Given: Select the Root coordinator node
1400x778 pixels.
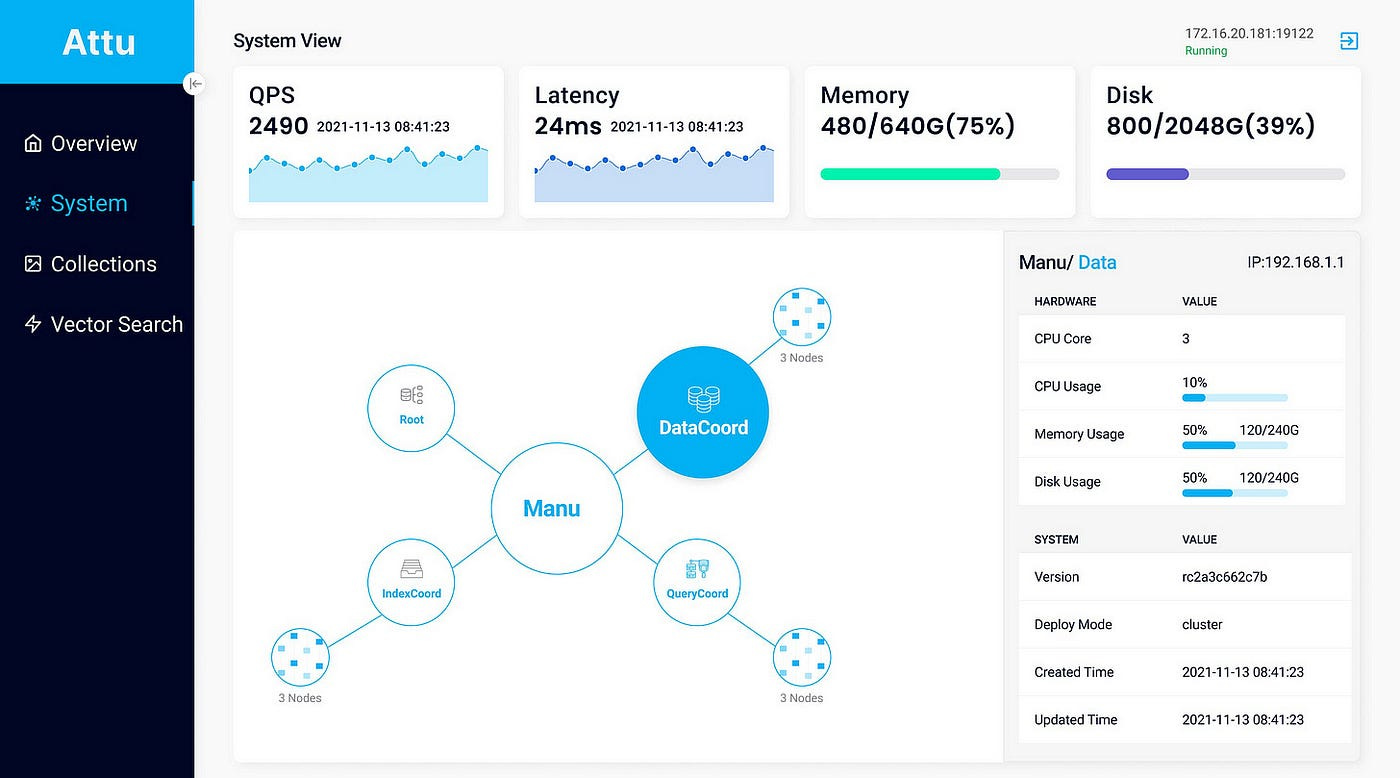Looking at the screenshot, I should (x=411, y=406).
